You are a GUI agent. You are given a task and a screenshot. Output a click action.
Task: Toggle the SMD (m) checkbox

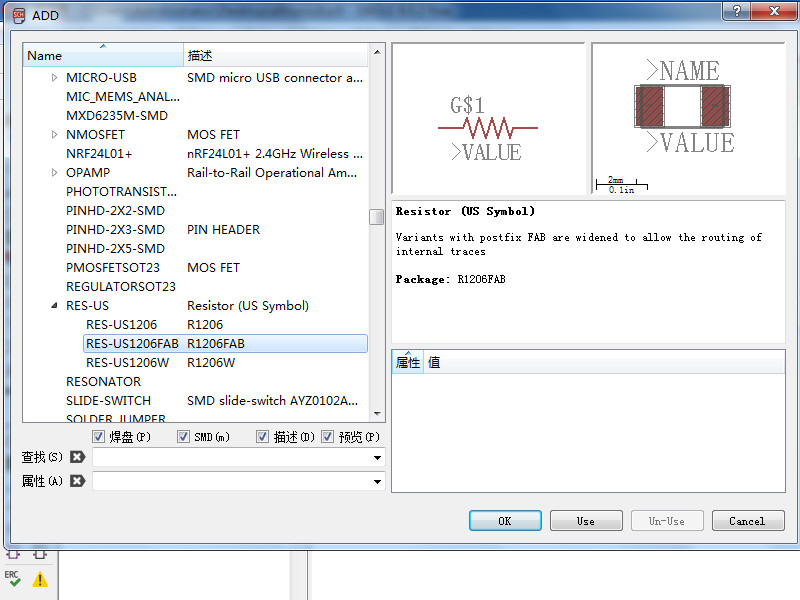point(183,437)
